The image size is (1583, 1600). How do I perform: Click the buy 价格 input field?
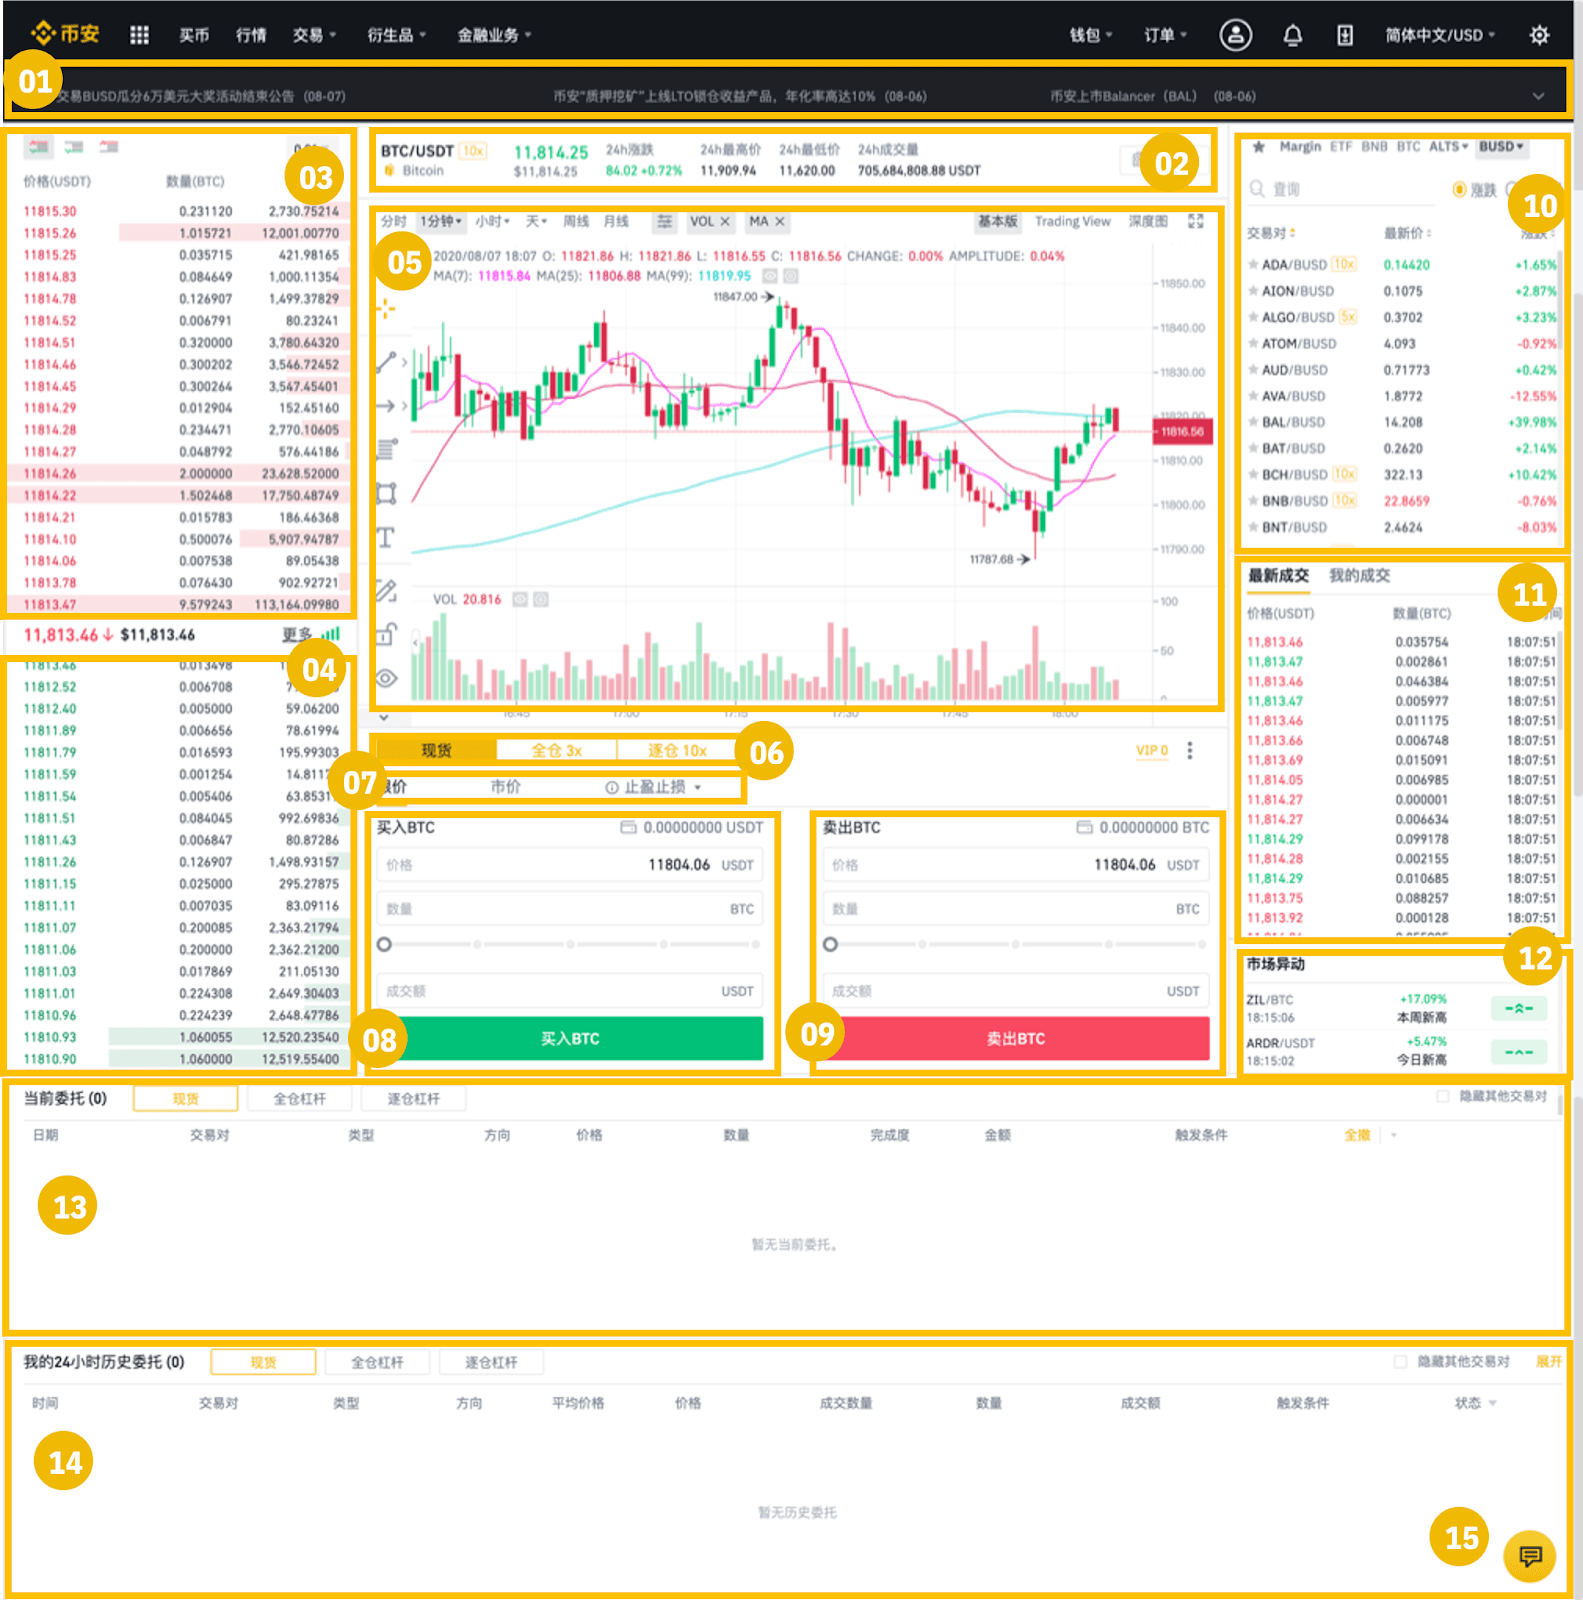570,865
